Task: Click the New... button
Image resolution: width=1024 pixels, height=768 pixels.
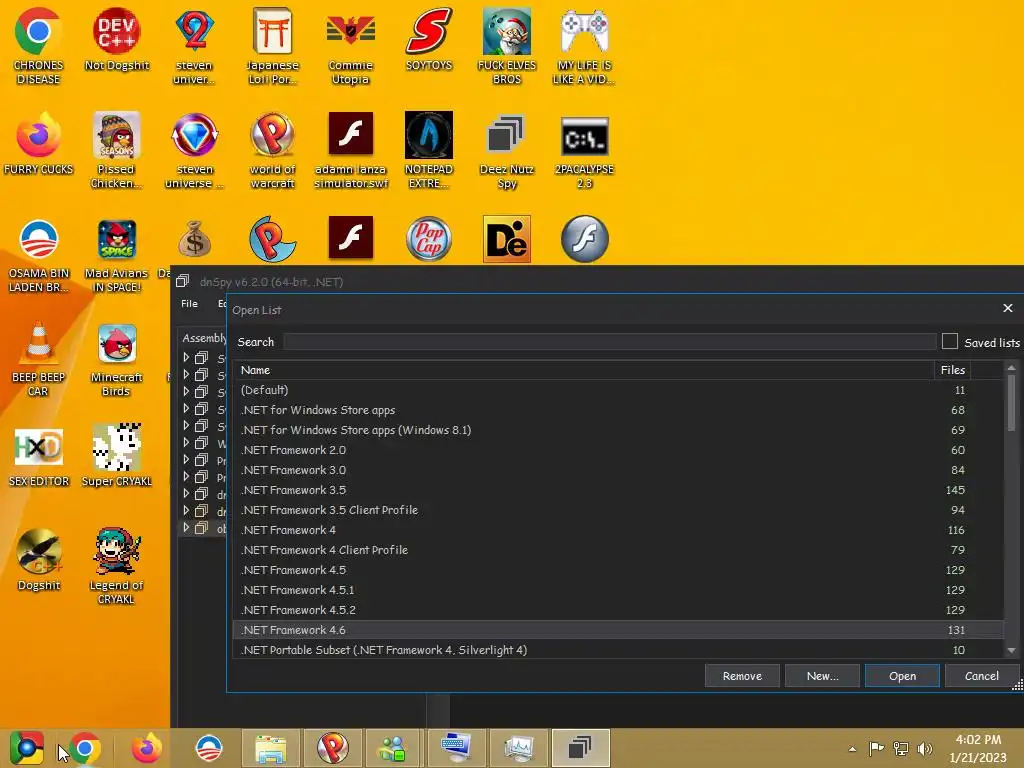Action: (822, 676)
